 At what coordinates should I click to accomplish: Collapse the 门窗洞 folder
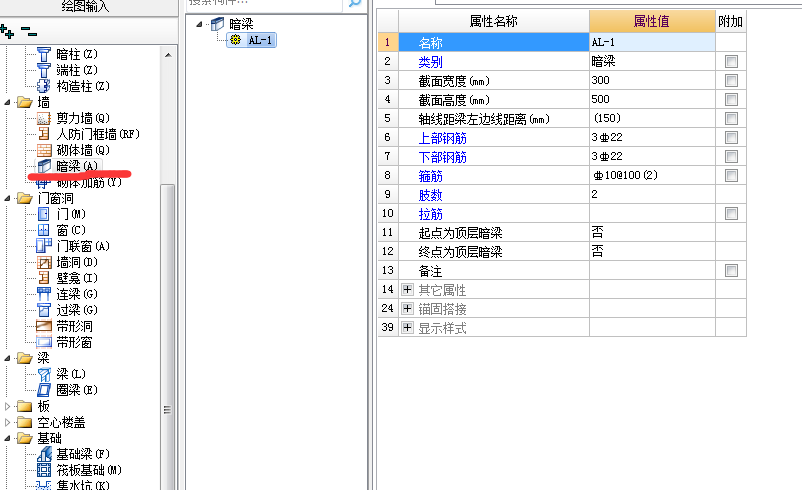pos(7,198)
